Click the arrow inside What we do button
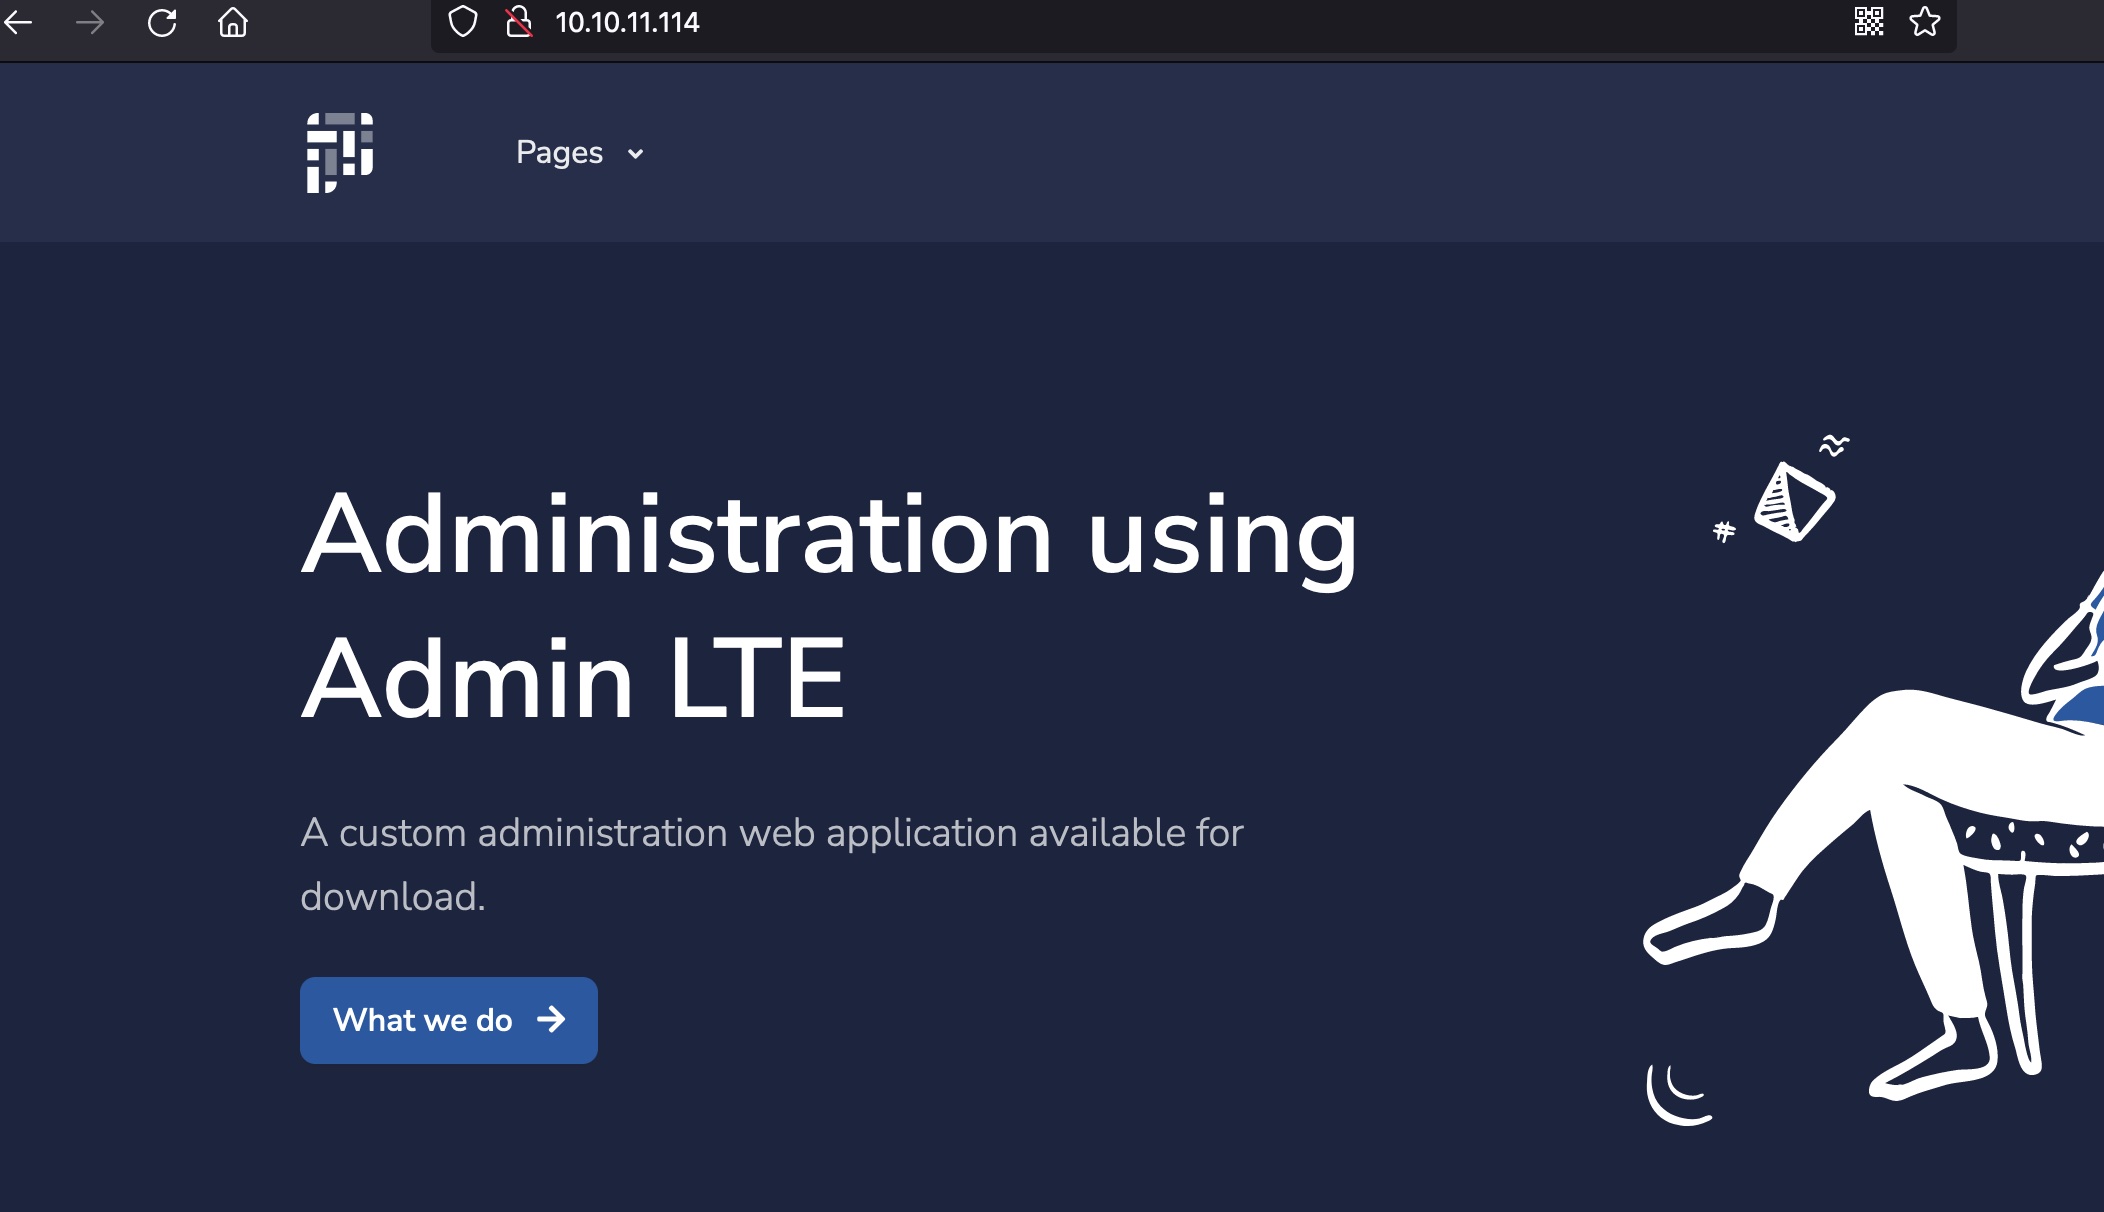This screenshot has height=1212, width=2104. pyautogui.click(x=551, y=1020)
